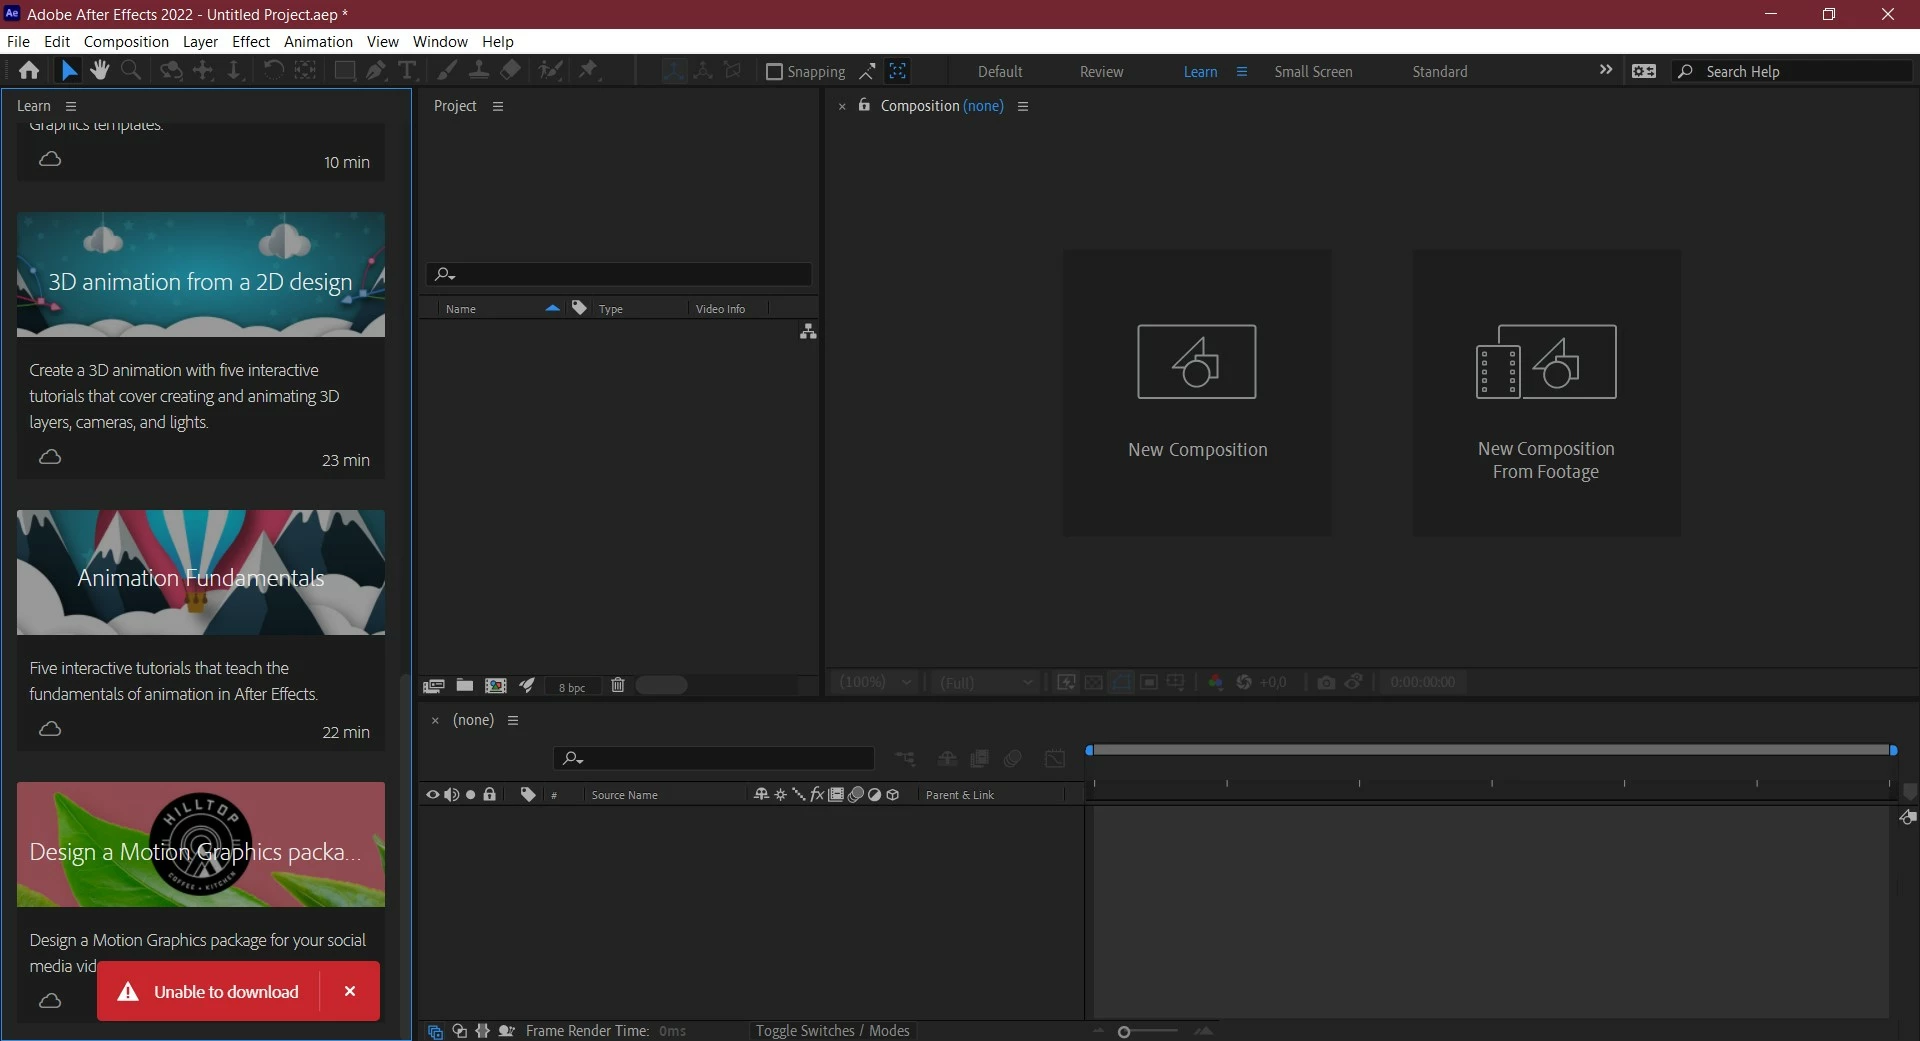Select the Dolly camera tool
Viewport: 1920px width, 1041px height.
pos(234,70)
